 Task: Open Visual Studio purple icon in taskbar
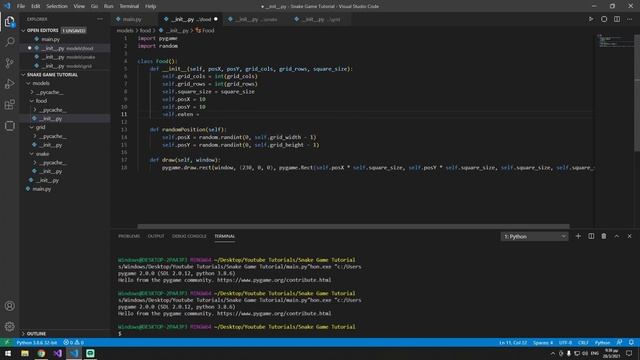[x=58, y=353]
